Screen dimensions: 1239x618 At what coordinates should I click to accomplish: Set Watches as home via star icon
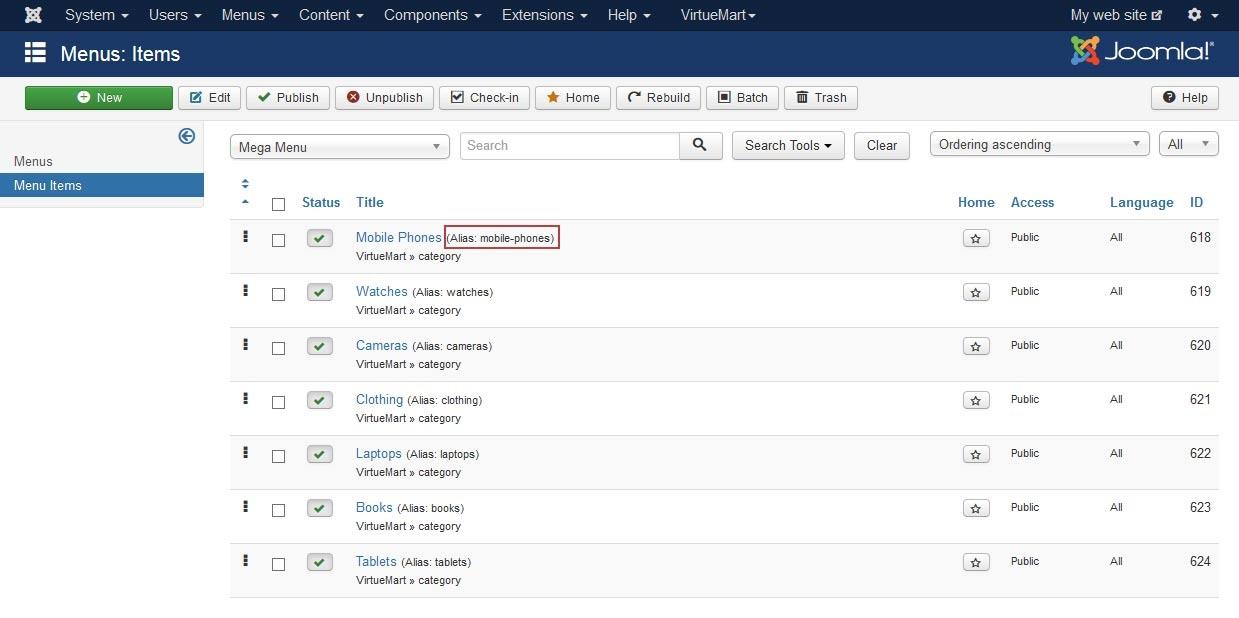[x=976, y=292]
